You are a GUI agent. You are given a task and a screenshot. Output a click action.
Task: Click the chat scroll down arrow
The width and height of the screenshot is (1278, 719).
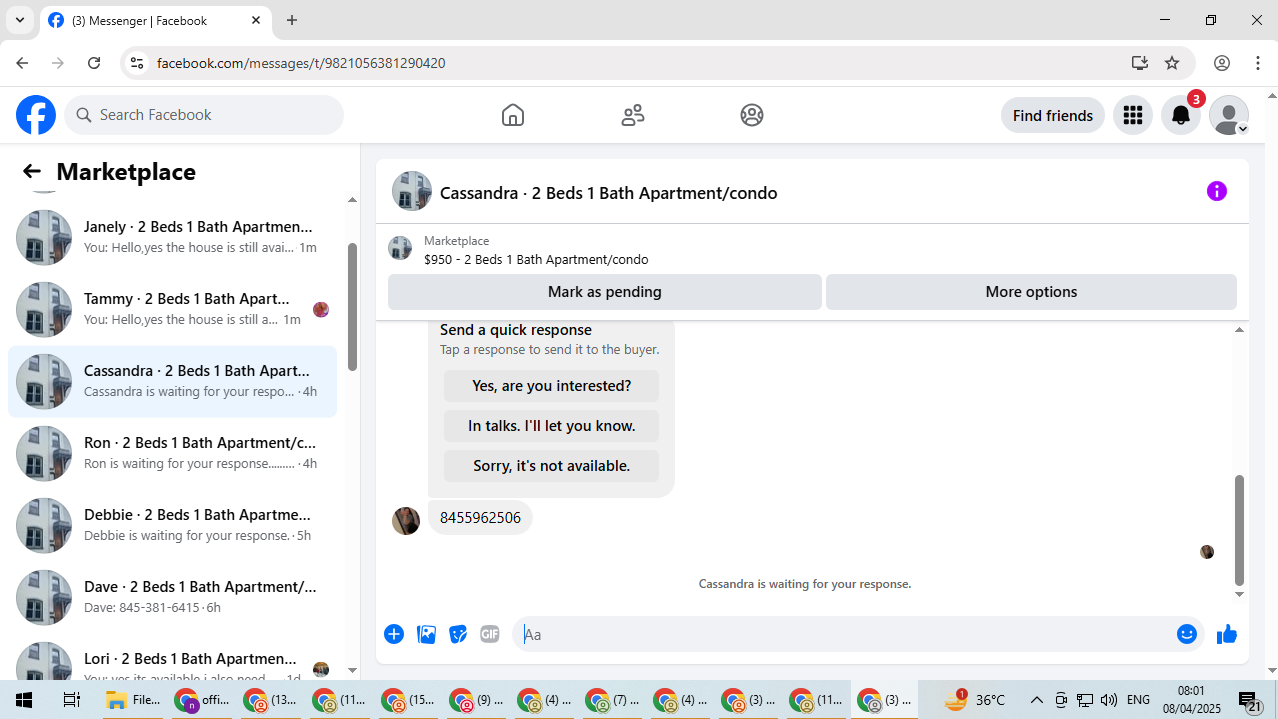(x=1239, y=594)
